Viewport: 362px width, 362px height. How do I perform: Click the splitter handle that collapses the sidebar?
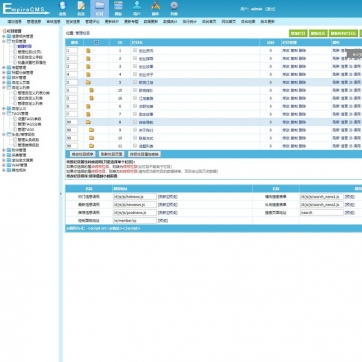click(61, 194)
